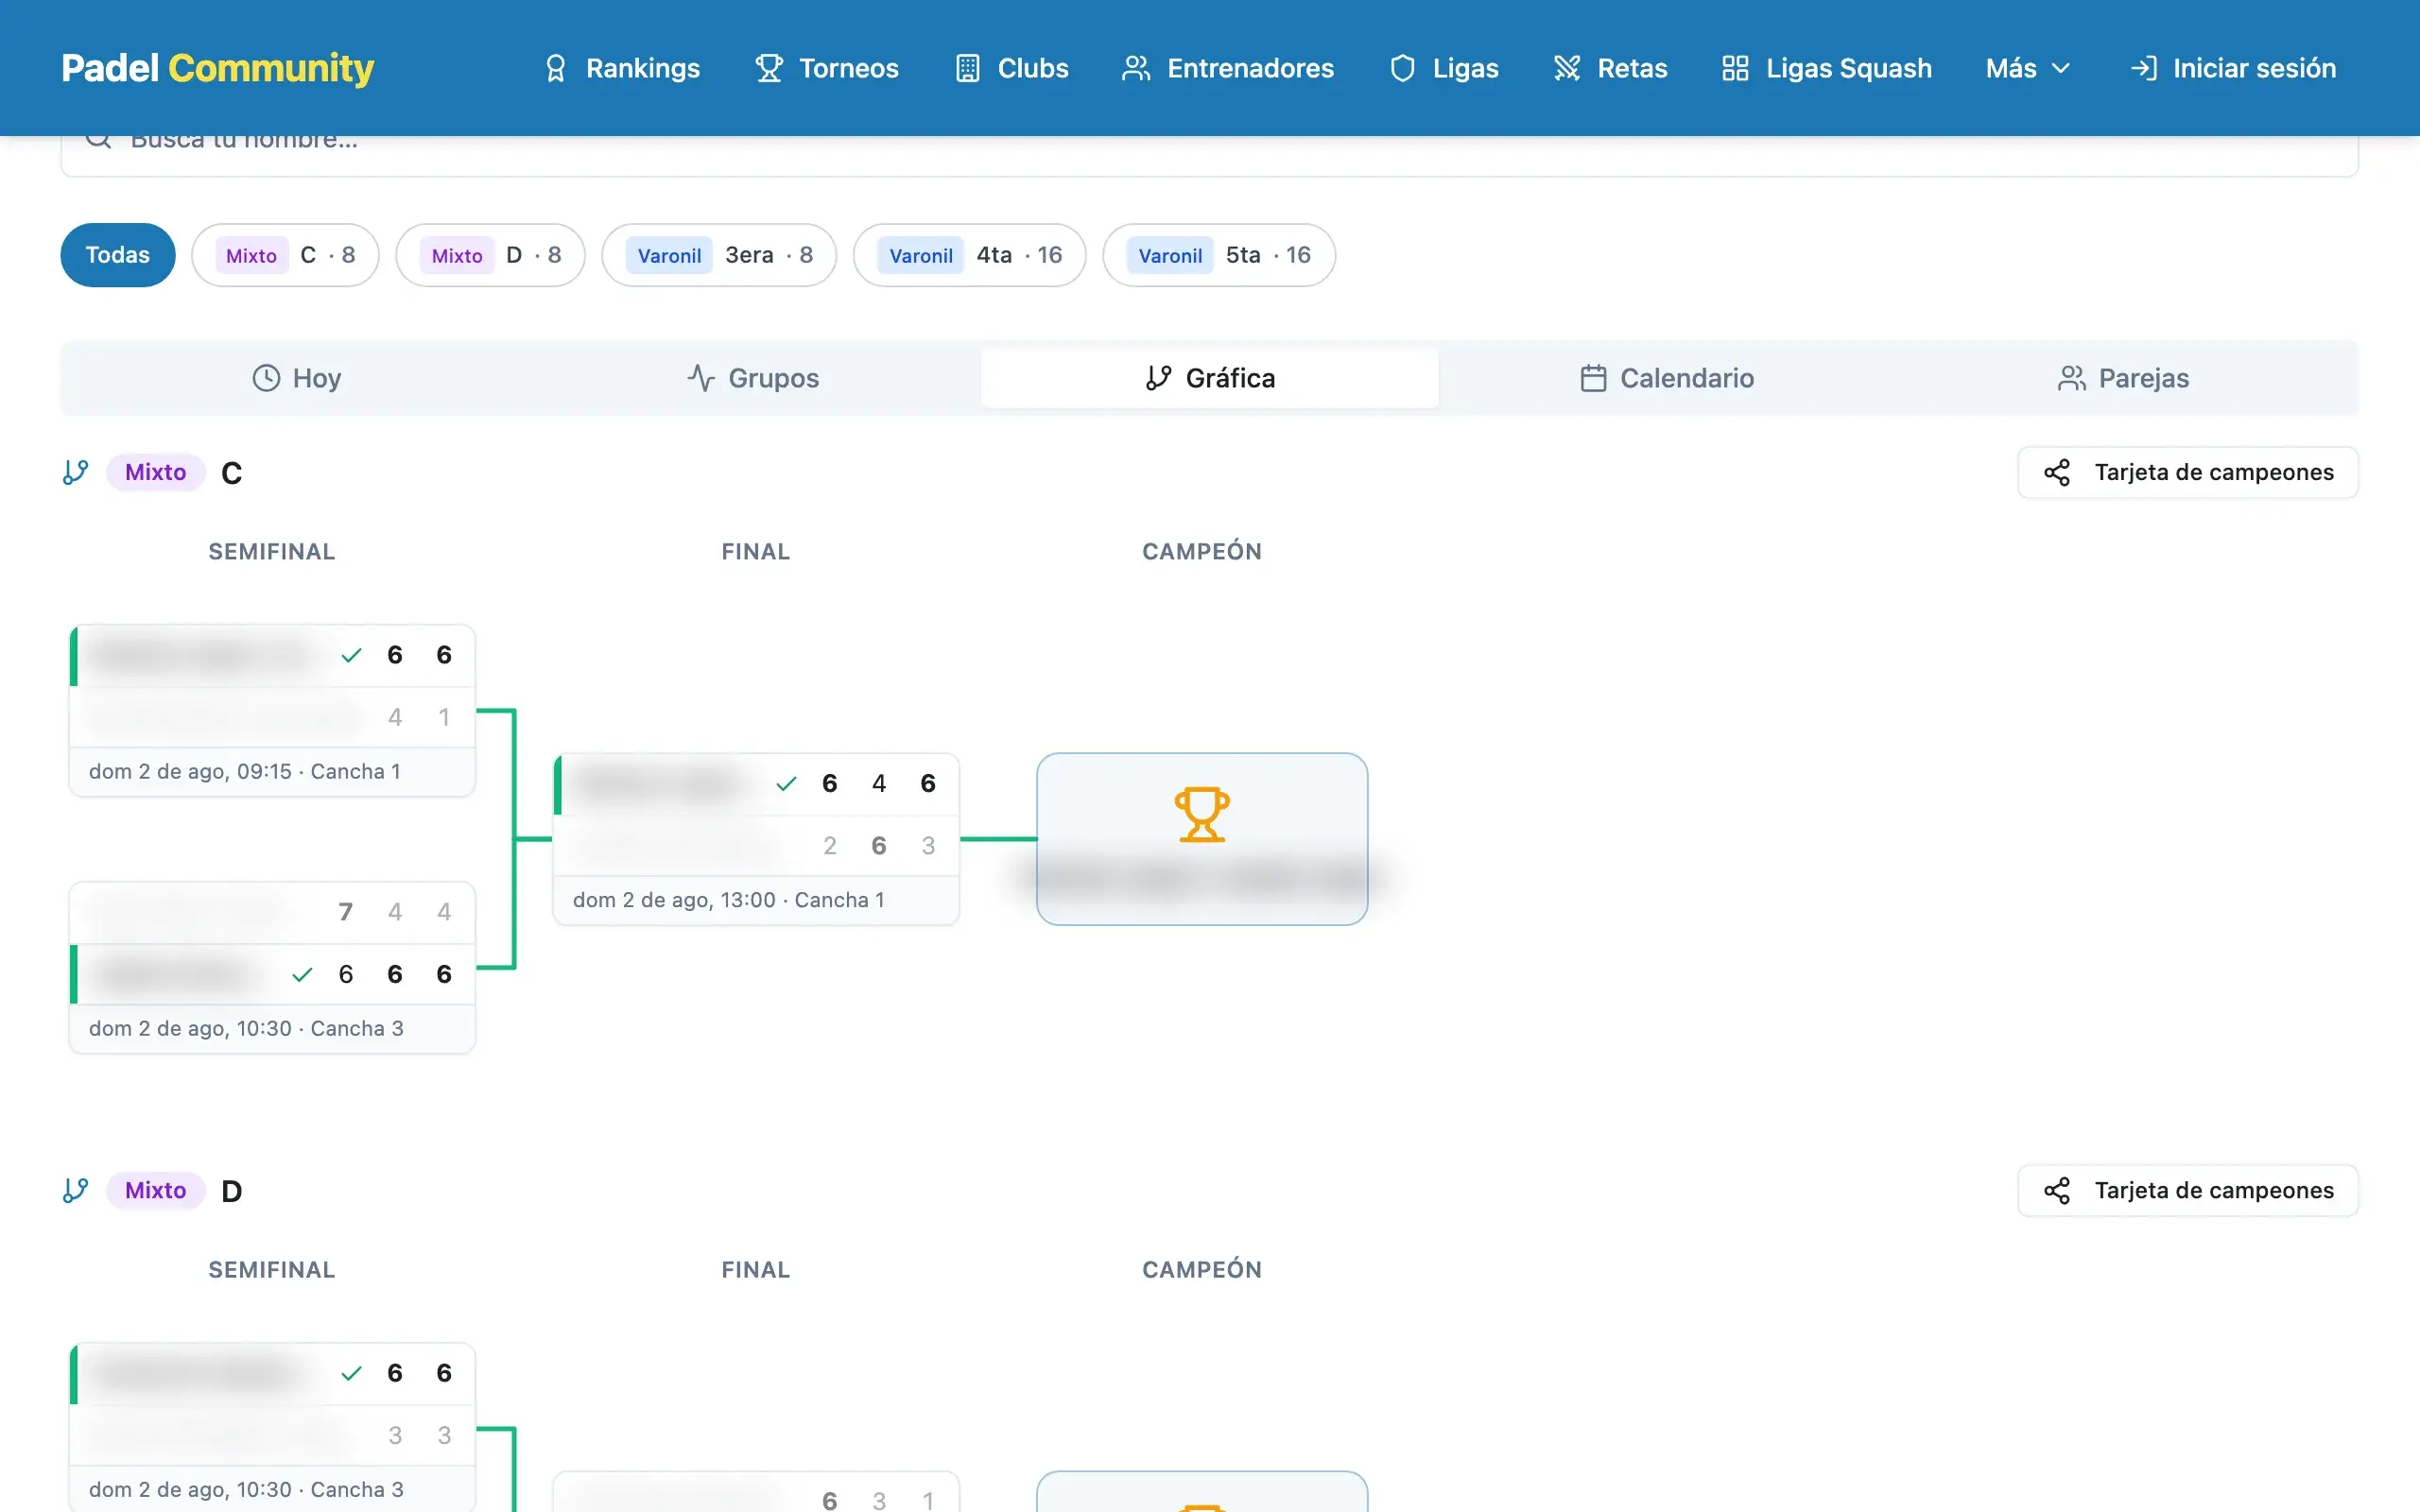
Task: Open Entrenadores from the navbar
Action: (1228, 68)
